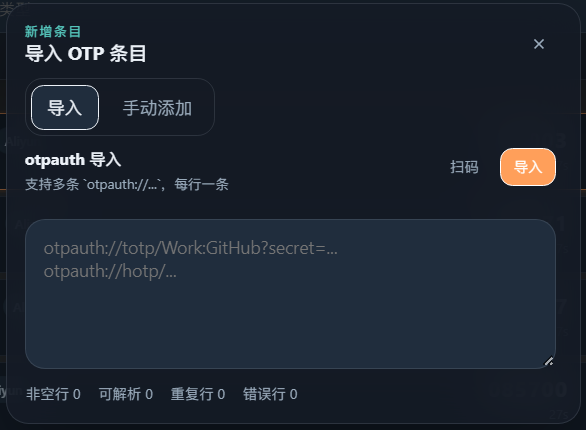This screenshot has width=586, height=430.
Task: Click the 重复行 0 counter
Action: click(x=198, y=394)
